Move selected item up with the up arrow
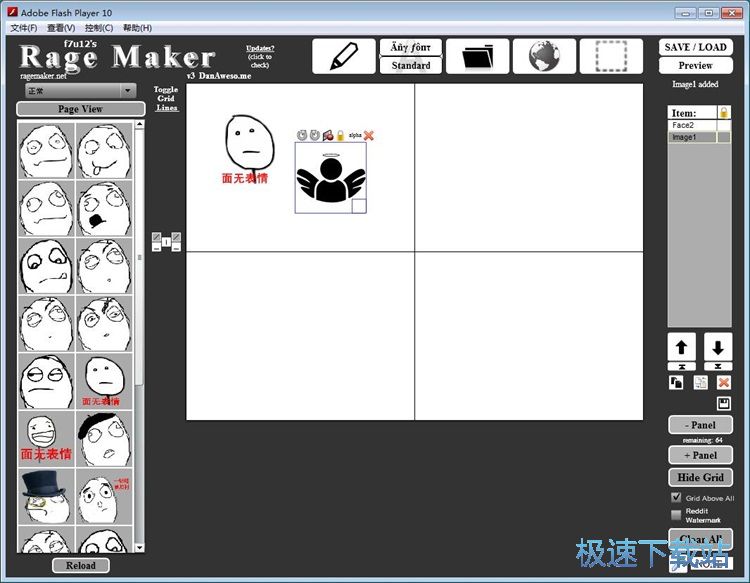This screenshot has width=750, height=583. click(682, 347)
